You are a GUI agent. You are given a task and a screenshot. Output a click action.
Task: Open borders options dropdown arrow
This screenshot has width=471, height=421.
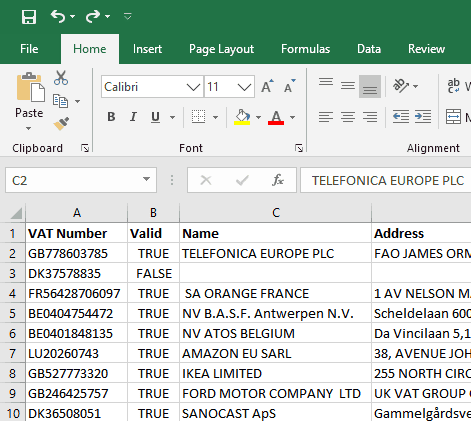click(x=215, y=117)
